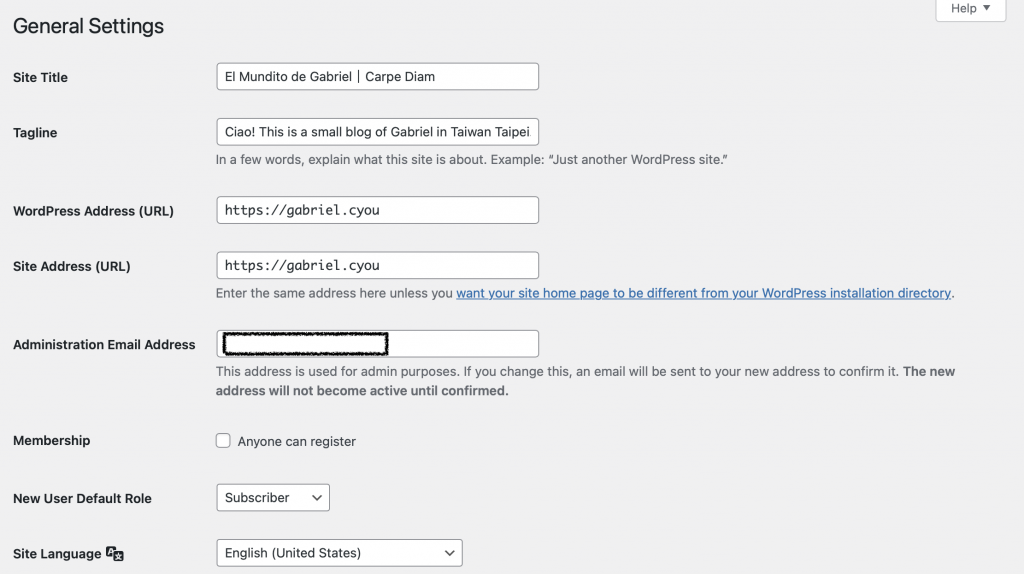Toggle the Anyone can register checkbox
This screenshot has height=574, width=1024.
pyautogui.click(x=223, y=441)
